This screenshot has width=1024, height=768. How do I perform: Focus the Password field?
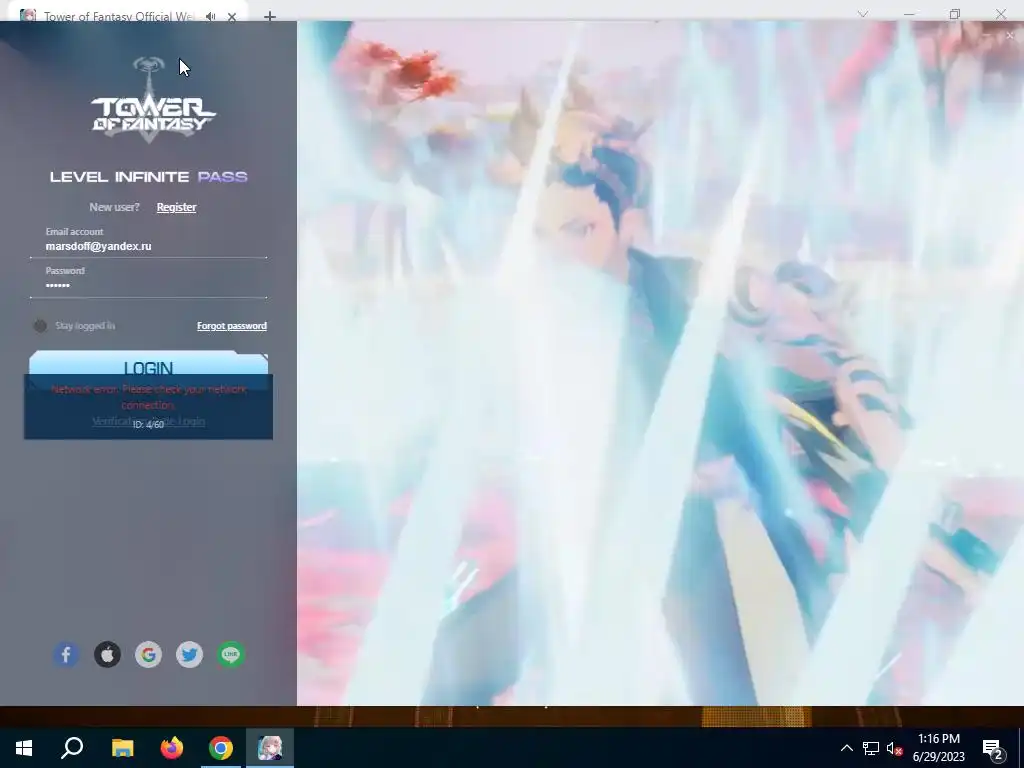[148, 285]
